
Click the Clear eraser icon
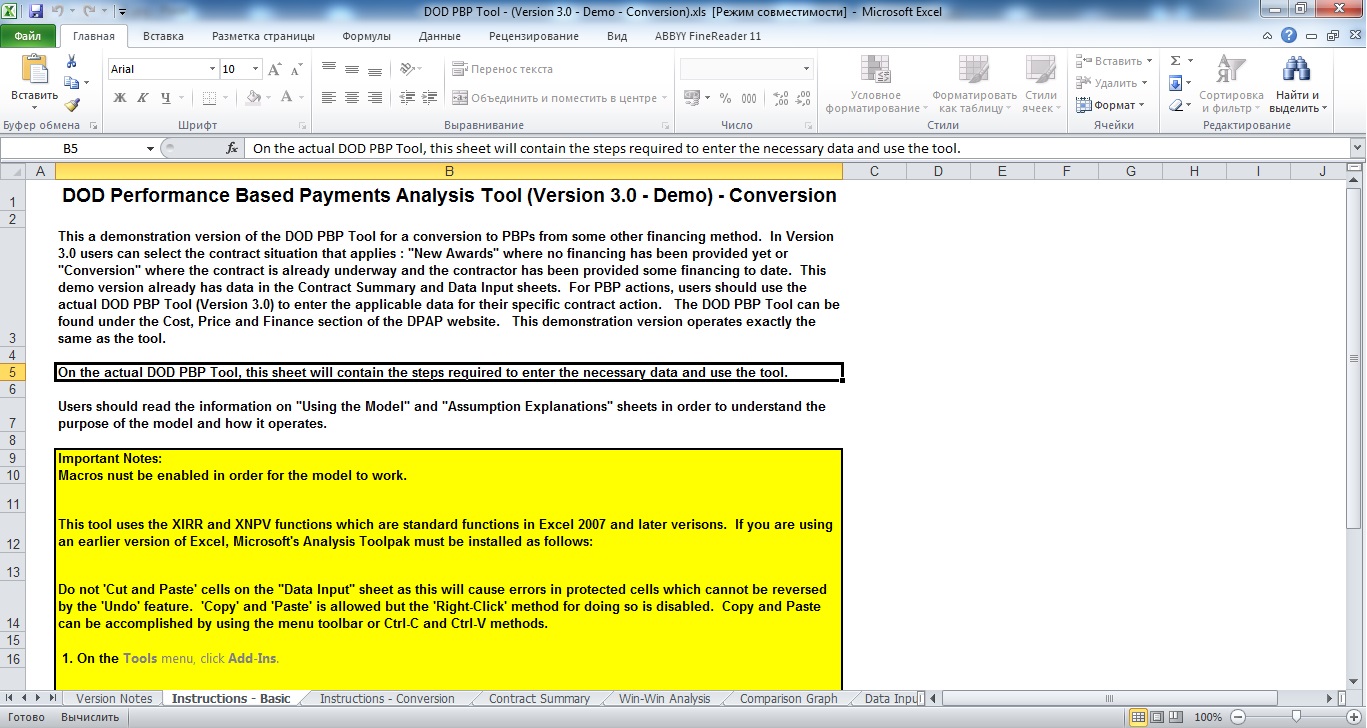[x=1176, y=105]
